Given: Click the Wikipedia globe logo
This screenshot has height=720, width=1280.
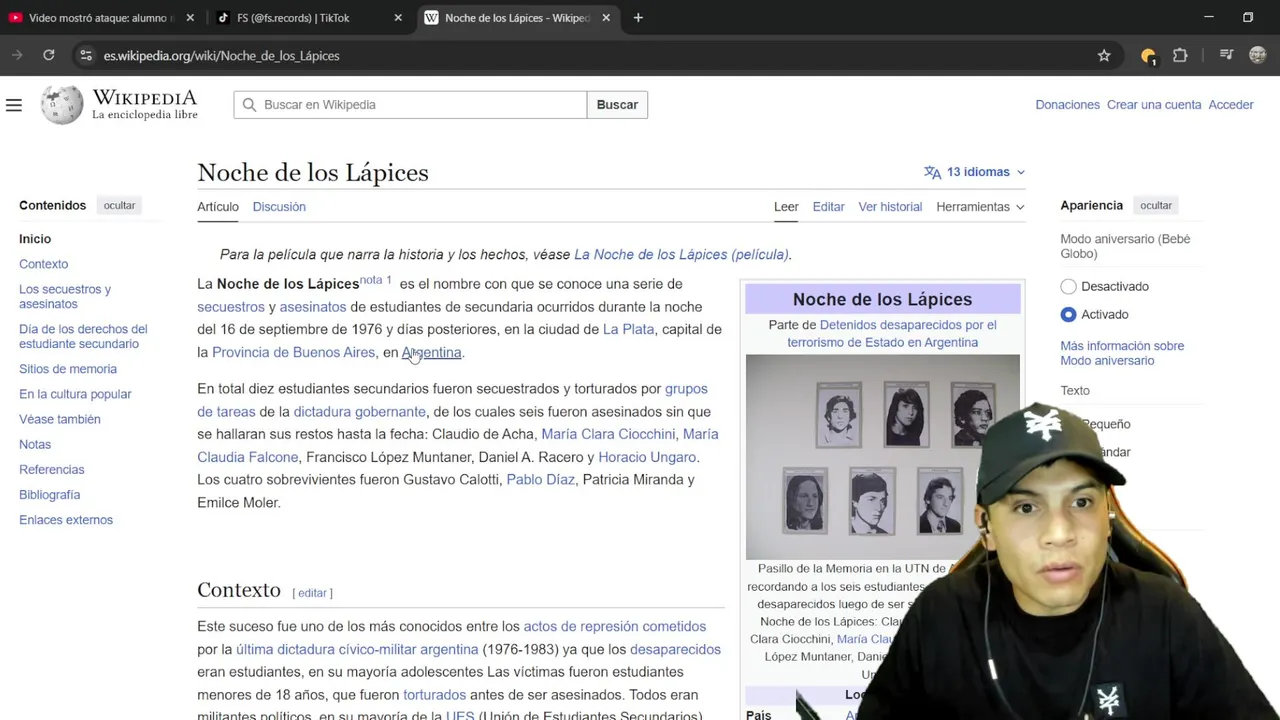Looking at the screenshot, I should [x=62, y=105].
